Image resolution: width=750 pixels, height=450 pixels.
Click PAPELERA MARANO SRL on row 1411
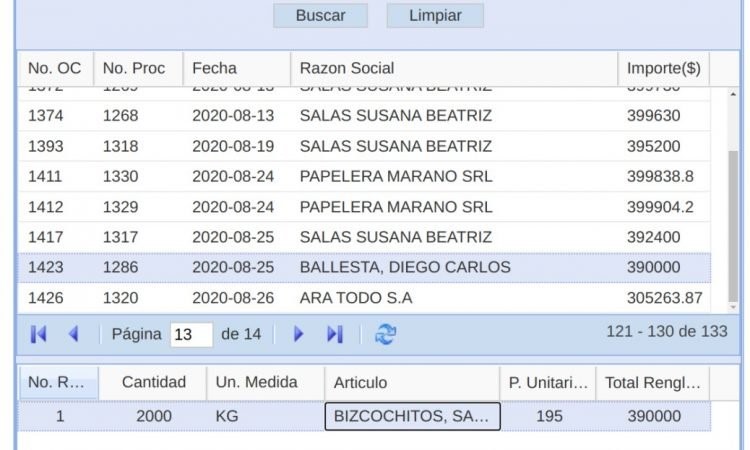396,176
